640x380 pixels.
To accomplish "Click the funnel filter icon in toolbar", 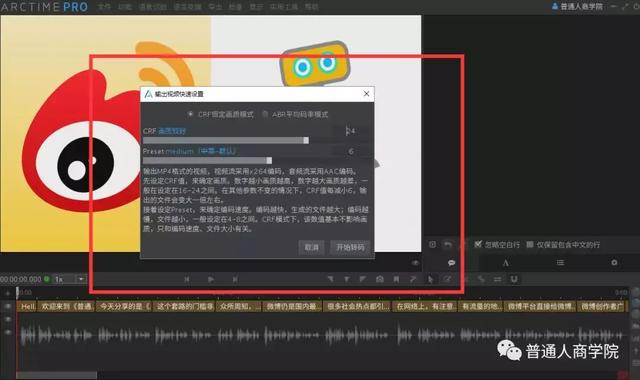I will [x=347, y=279].
